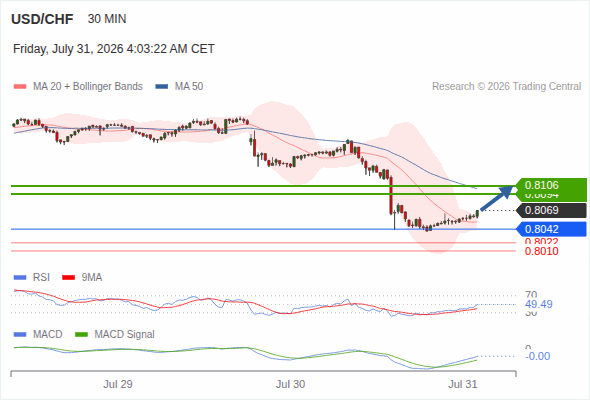
Task: Click the RSI 70 level label
Action: pos(531,295)
